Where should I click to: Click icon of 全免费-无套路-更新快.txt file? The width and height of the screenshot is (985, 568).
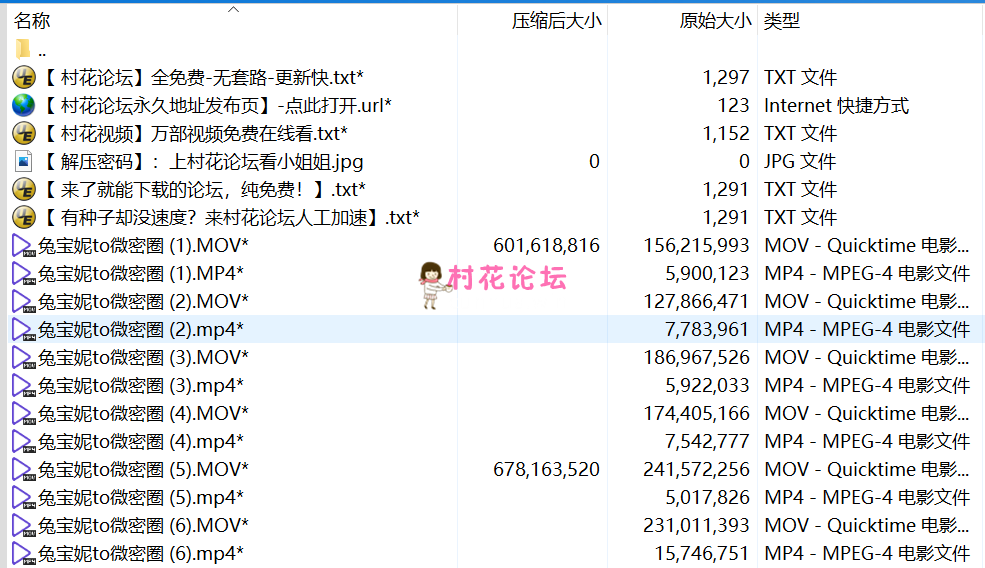point(24,77)
